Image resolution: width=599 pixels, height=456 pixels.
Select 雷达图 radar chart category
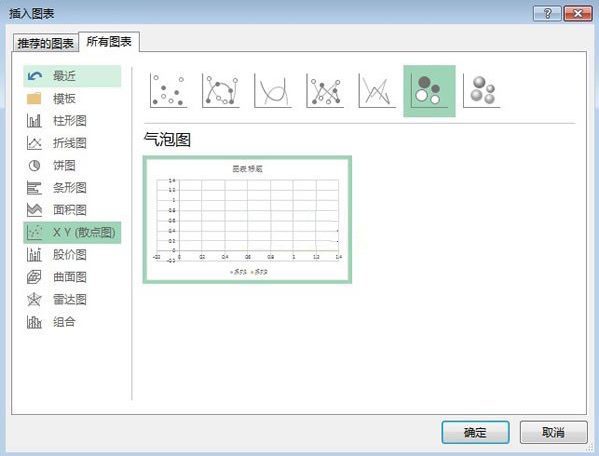click(72, 299)
